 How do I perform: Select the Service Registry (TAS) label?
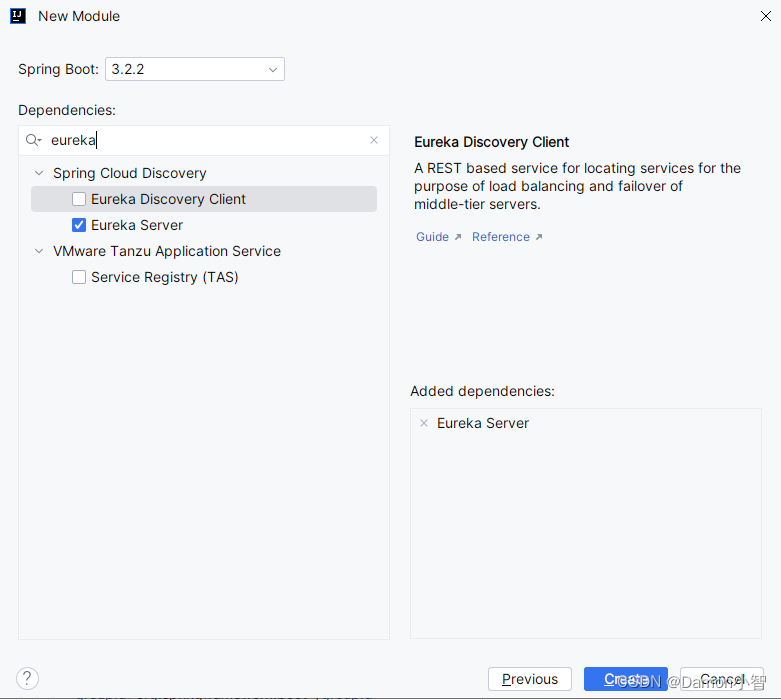(165, 277)
